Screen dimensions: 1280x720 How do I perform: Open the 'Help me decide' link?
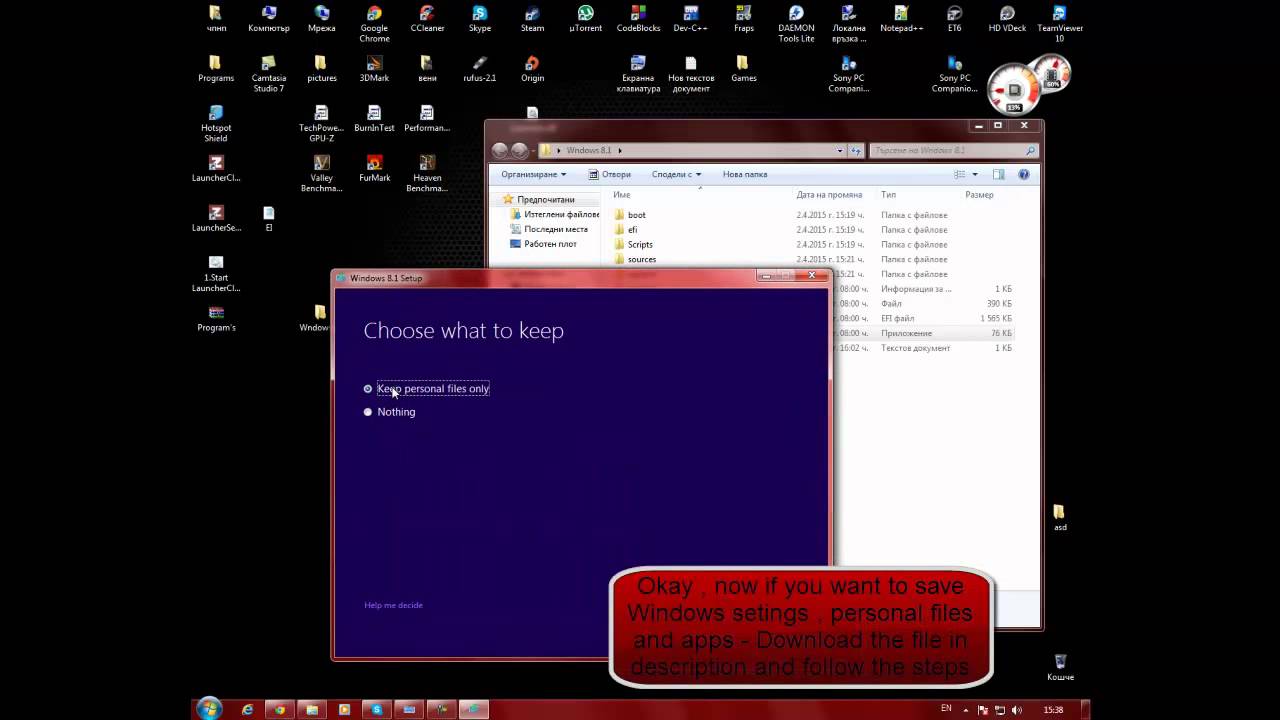[x=393, y=605]
